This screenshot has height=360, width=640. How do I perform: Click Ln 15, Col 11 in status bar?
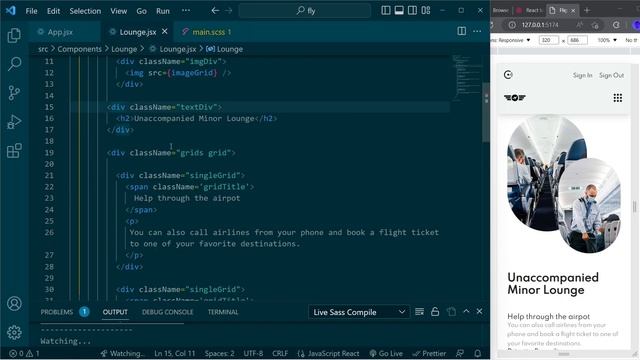(x=175, y=353)
